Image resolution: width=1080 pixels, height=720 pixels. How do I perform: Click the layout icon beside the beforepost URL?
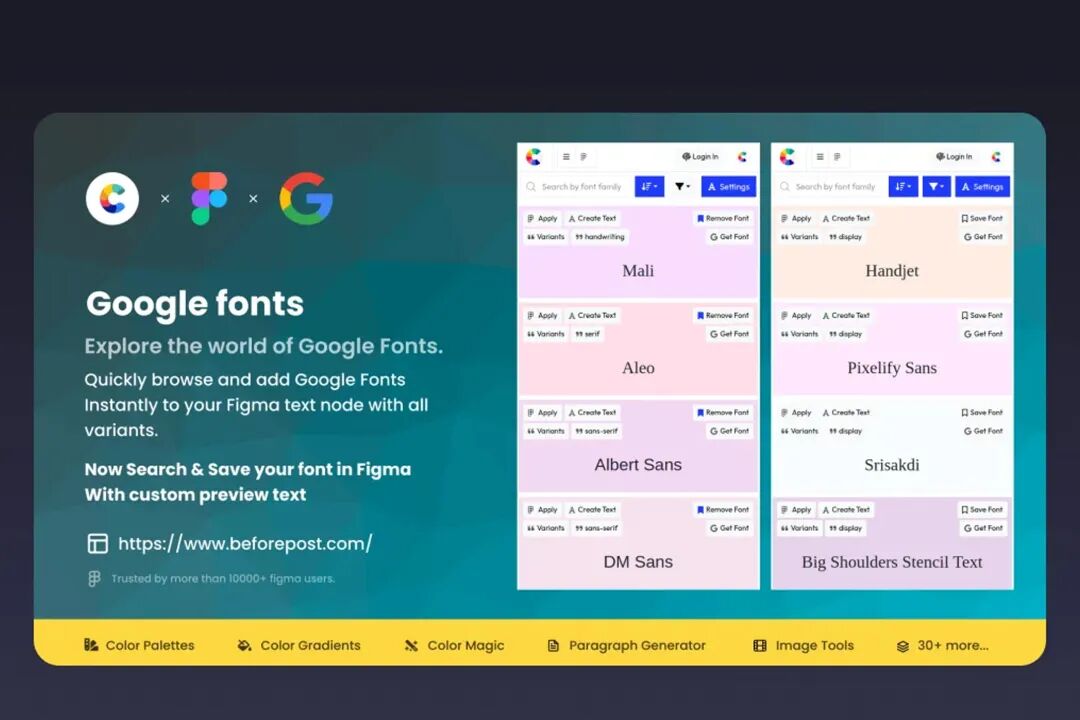pyautogui.click(x=97, y=544)
